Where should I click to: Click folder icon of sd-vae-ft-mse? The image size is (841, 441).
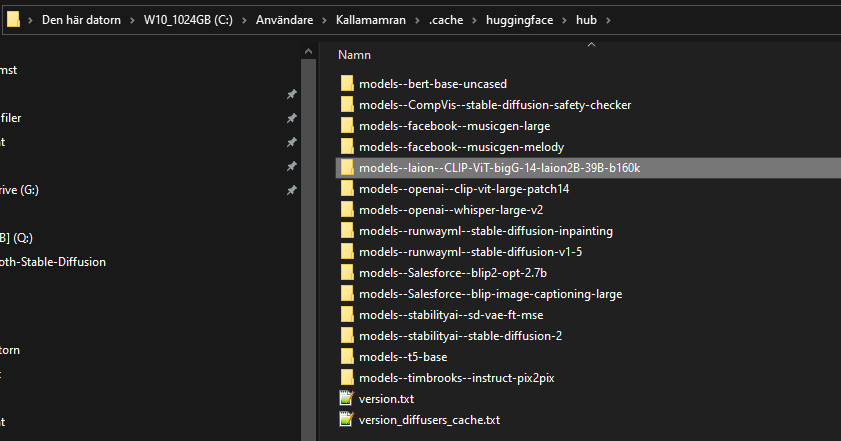[x=347, y=314]
